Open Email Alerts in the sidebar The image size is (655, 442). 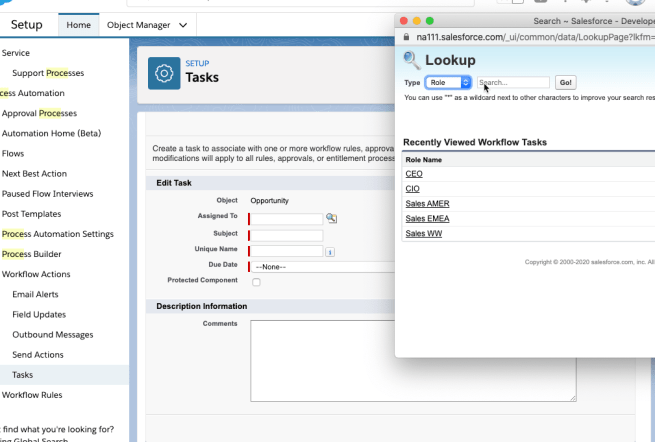pyautogui.click(x=35, y=294)
